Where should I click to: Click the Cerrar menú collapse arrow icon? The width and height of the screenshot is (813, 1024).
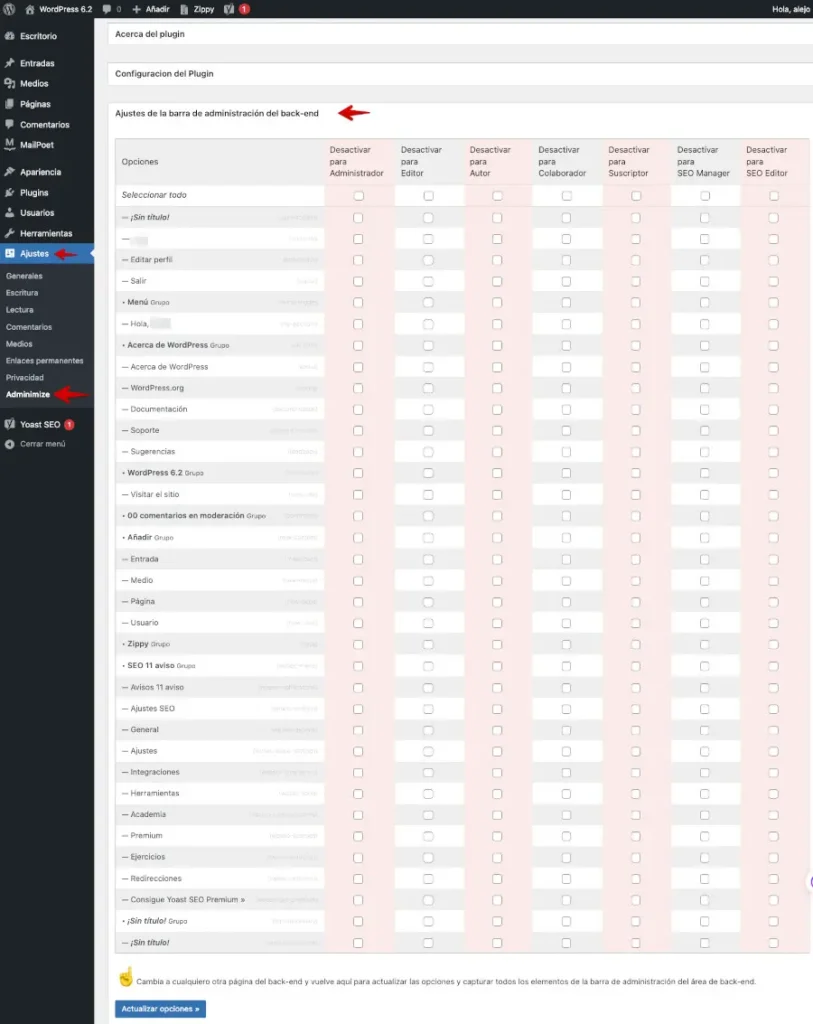point(9,444)
